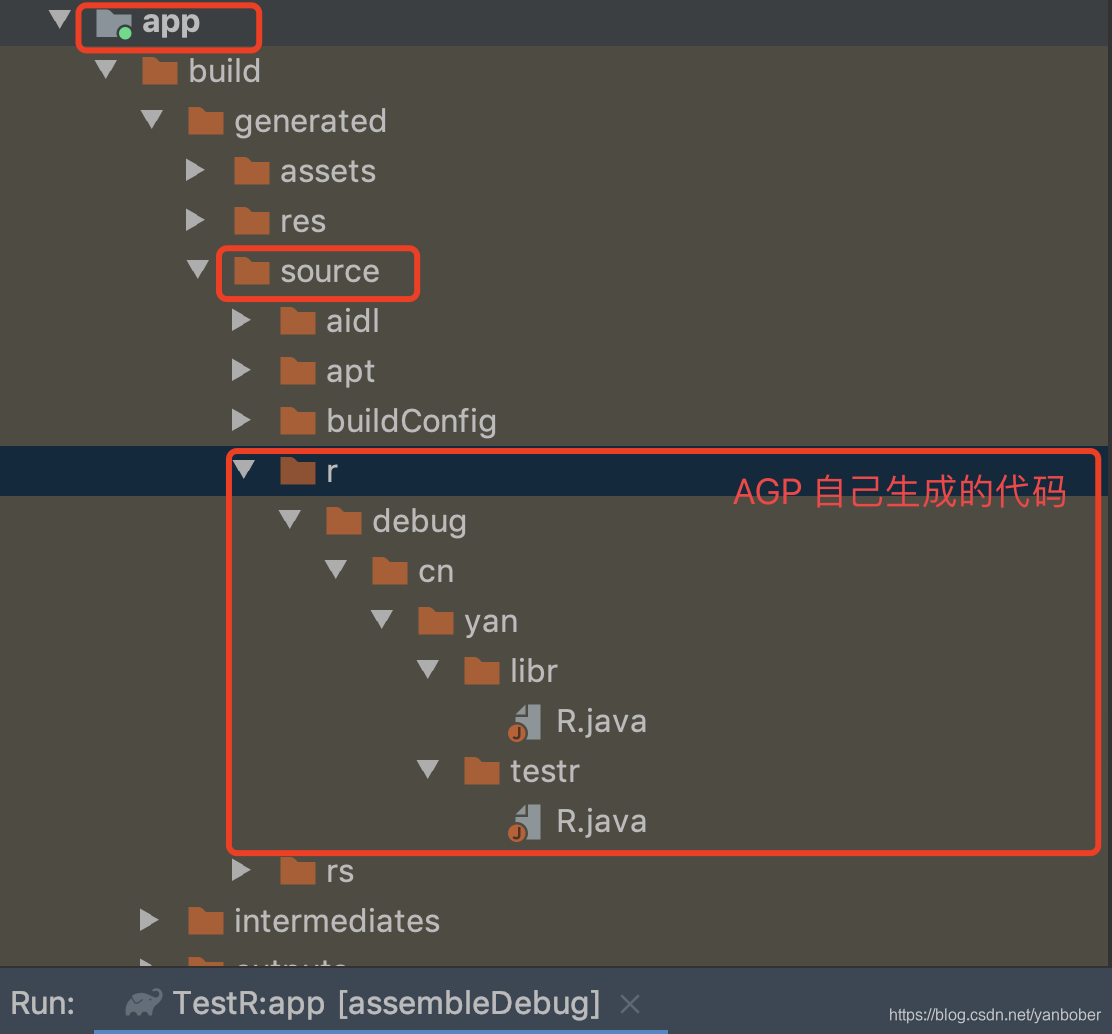Select the 'assets' folder label
This screenshot has height=1034, width=1112.
point(328,172)
